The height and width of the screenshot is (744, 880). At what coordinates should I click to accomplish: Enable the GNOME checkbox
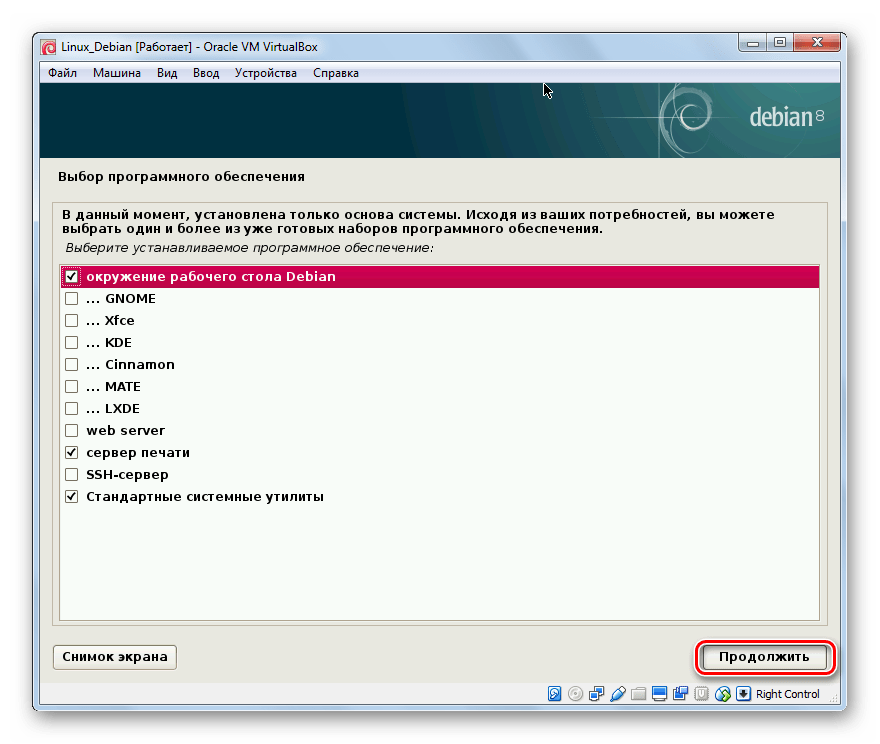[x=71, y=299]
